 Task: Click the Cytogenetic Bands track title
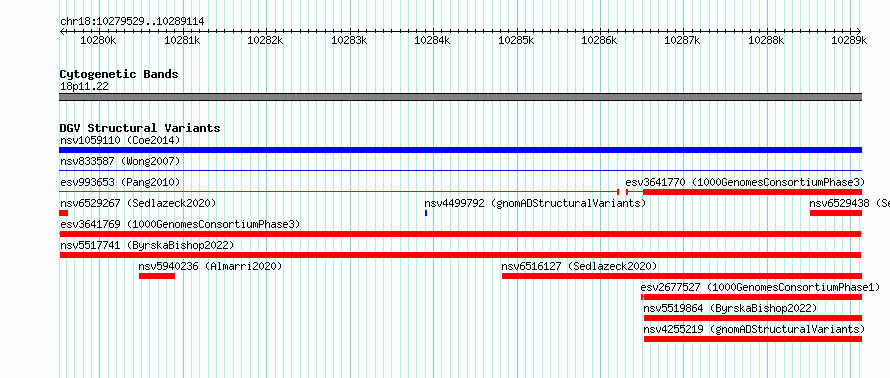click(x=119, y=74)
